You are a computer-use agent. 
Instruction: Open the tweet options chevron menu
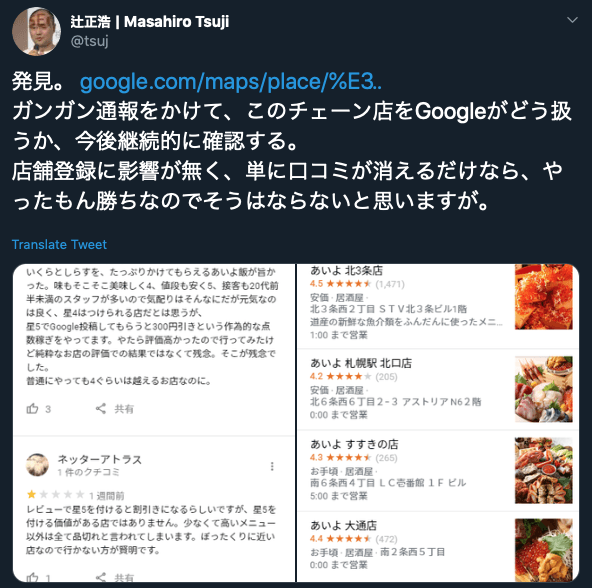click(572, 20)
